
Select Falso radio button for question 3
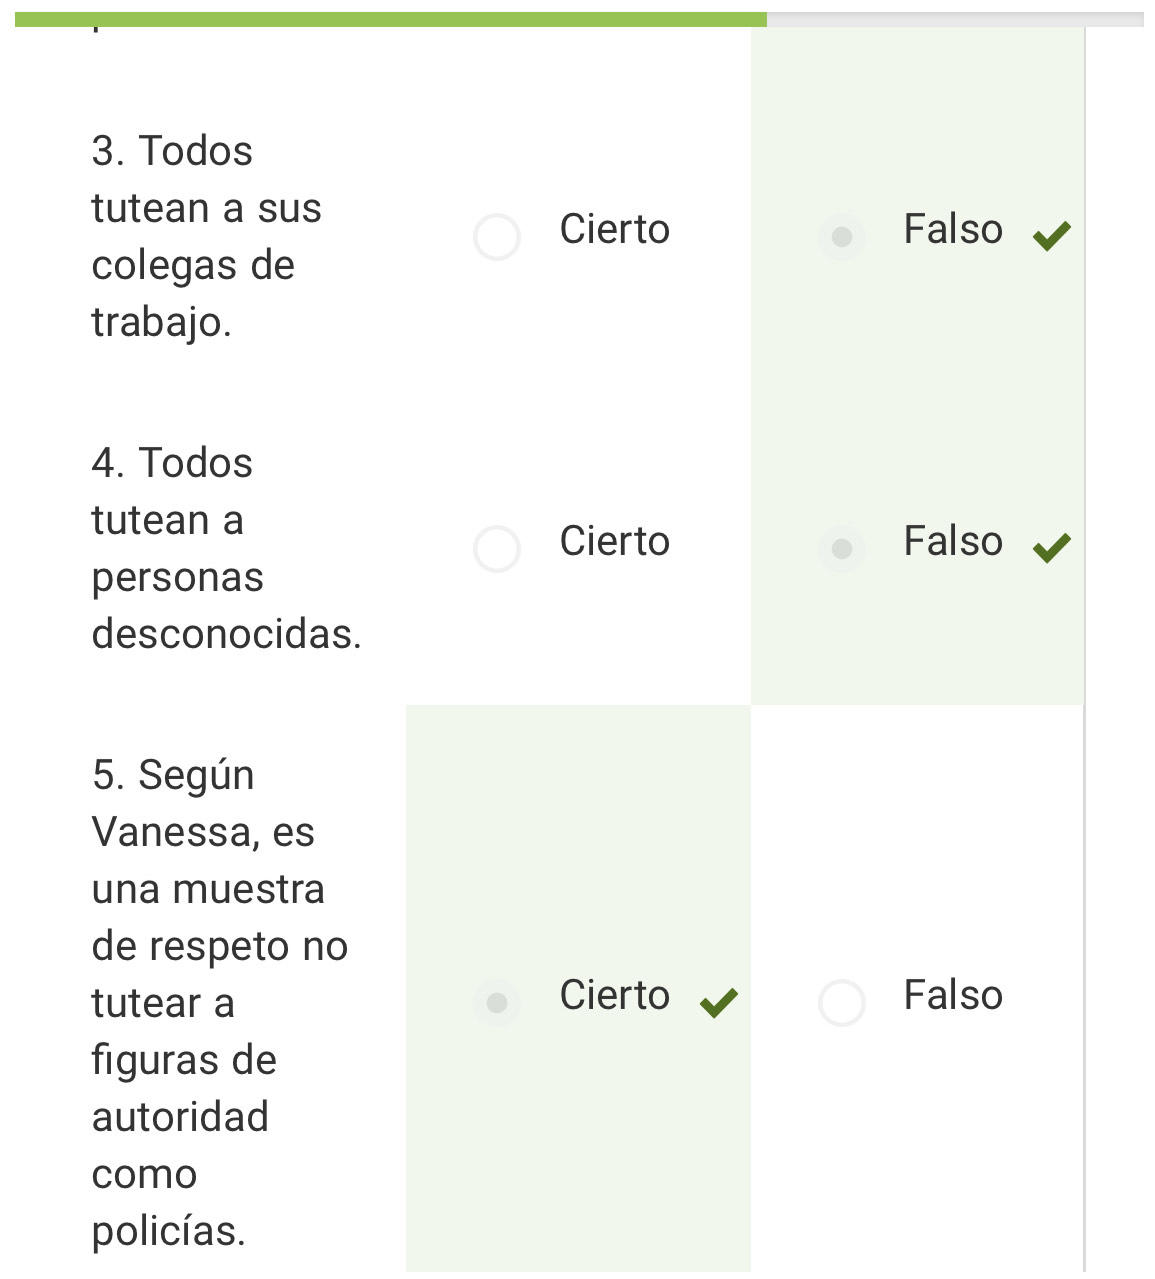tap(842, 237)
